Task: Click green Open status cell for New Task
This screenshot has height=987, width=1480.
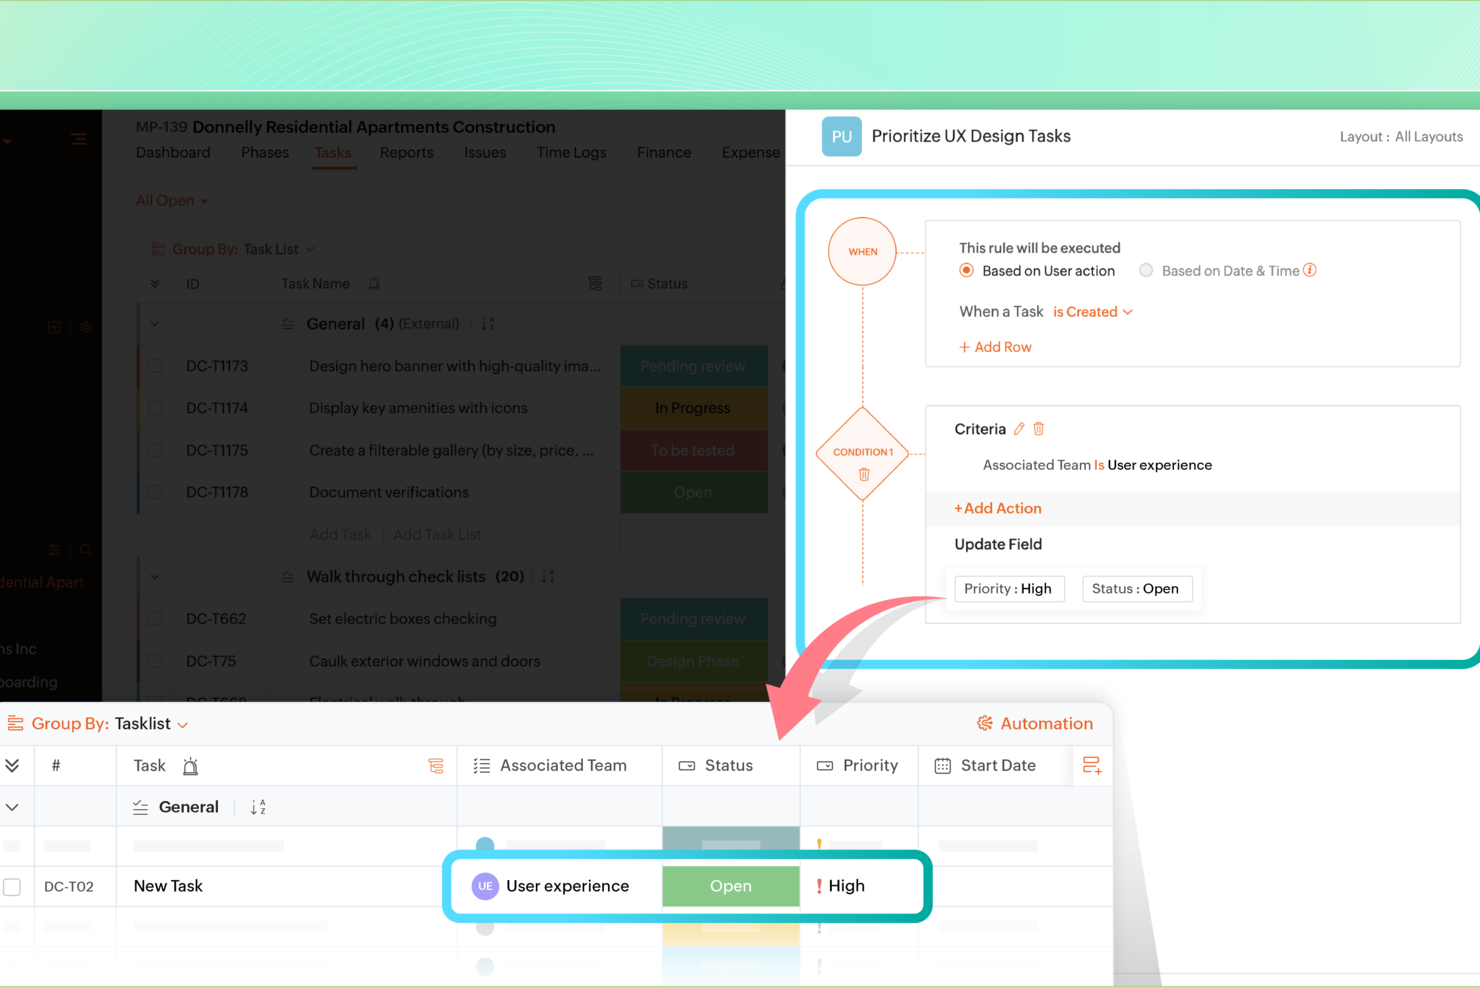Action: [x=731, y=886]
